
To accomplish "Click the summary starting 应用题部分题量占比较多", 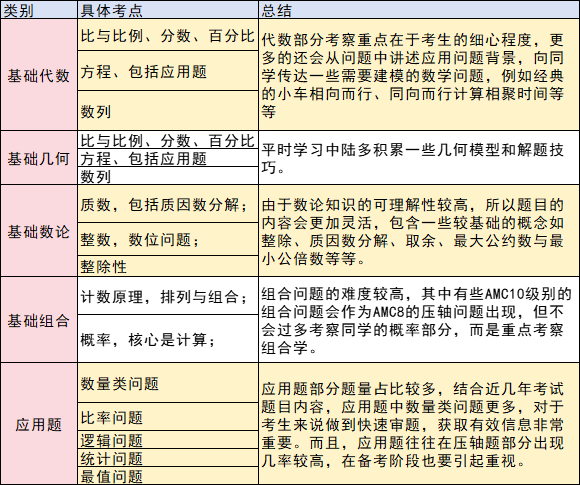I will click(x=419, y=424).
